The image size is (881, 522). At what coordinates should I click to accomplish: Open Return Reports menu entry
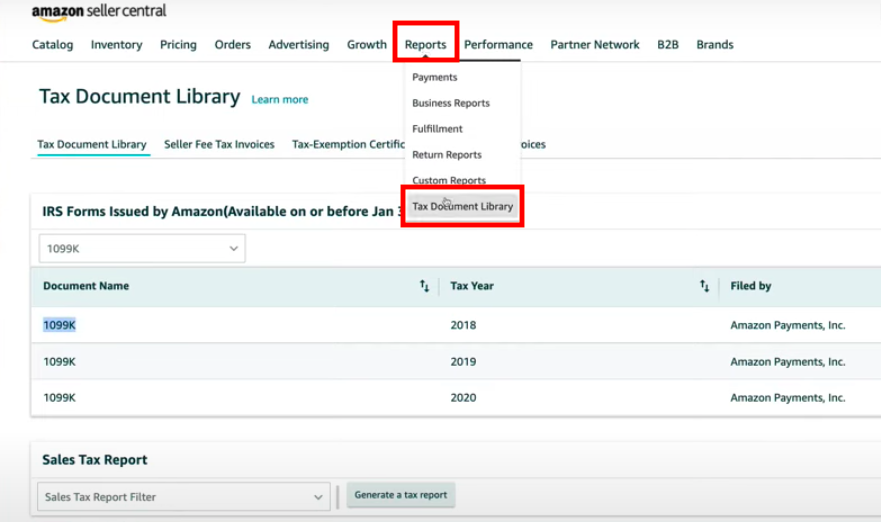point(446,155)
